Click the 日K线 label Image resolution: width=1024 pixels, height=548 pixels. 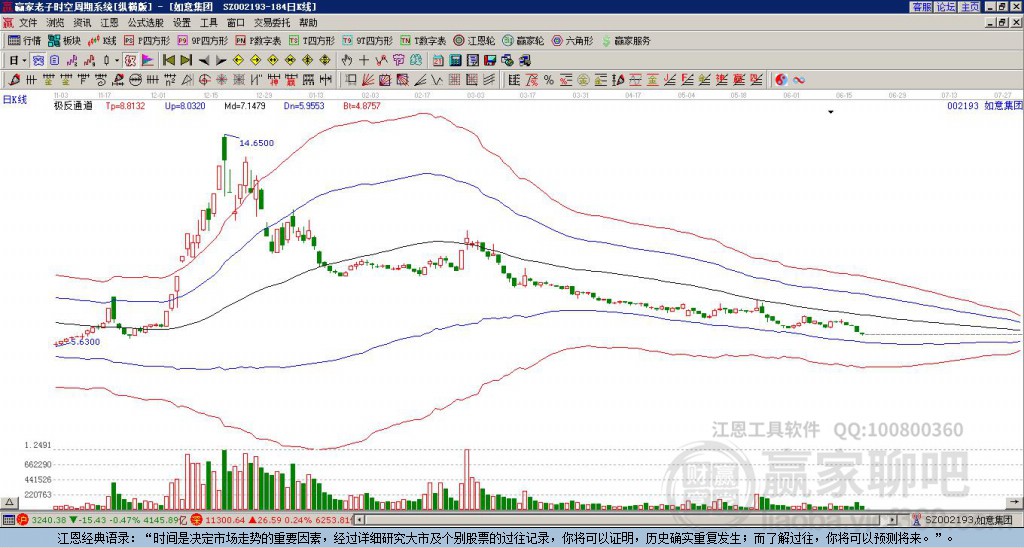[x=15, y=100]
